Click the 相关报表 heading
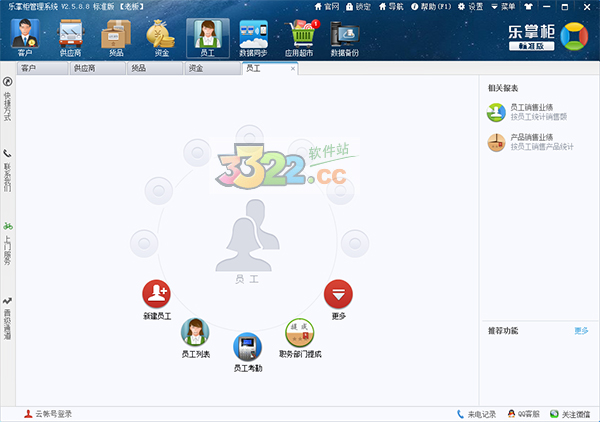The height and width of the screenshot is (422, 600). (x=503, y=88)
